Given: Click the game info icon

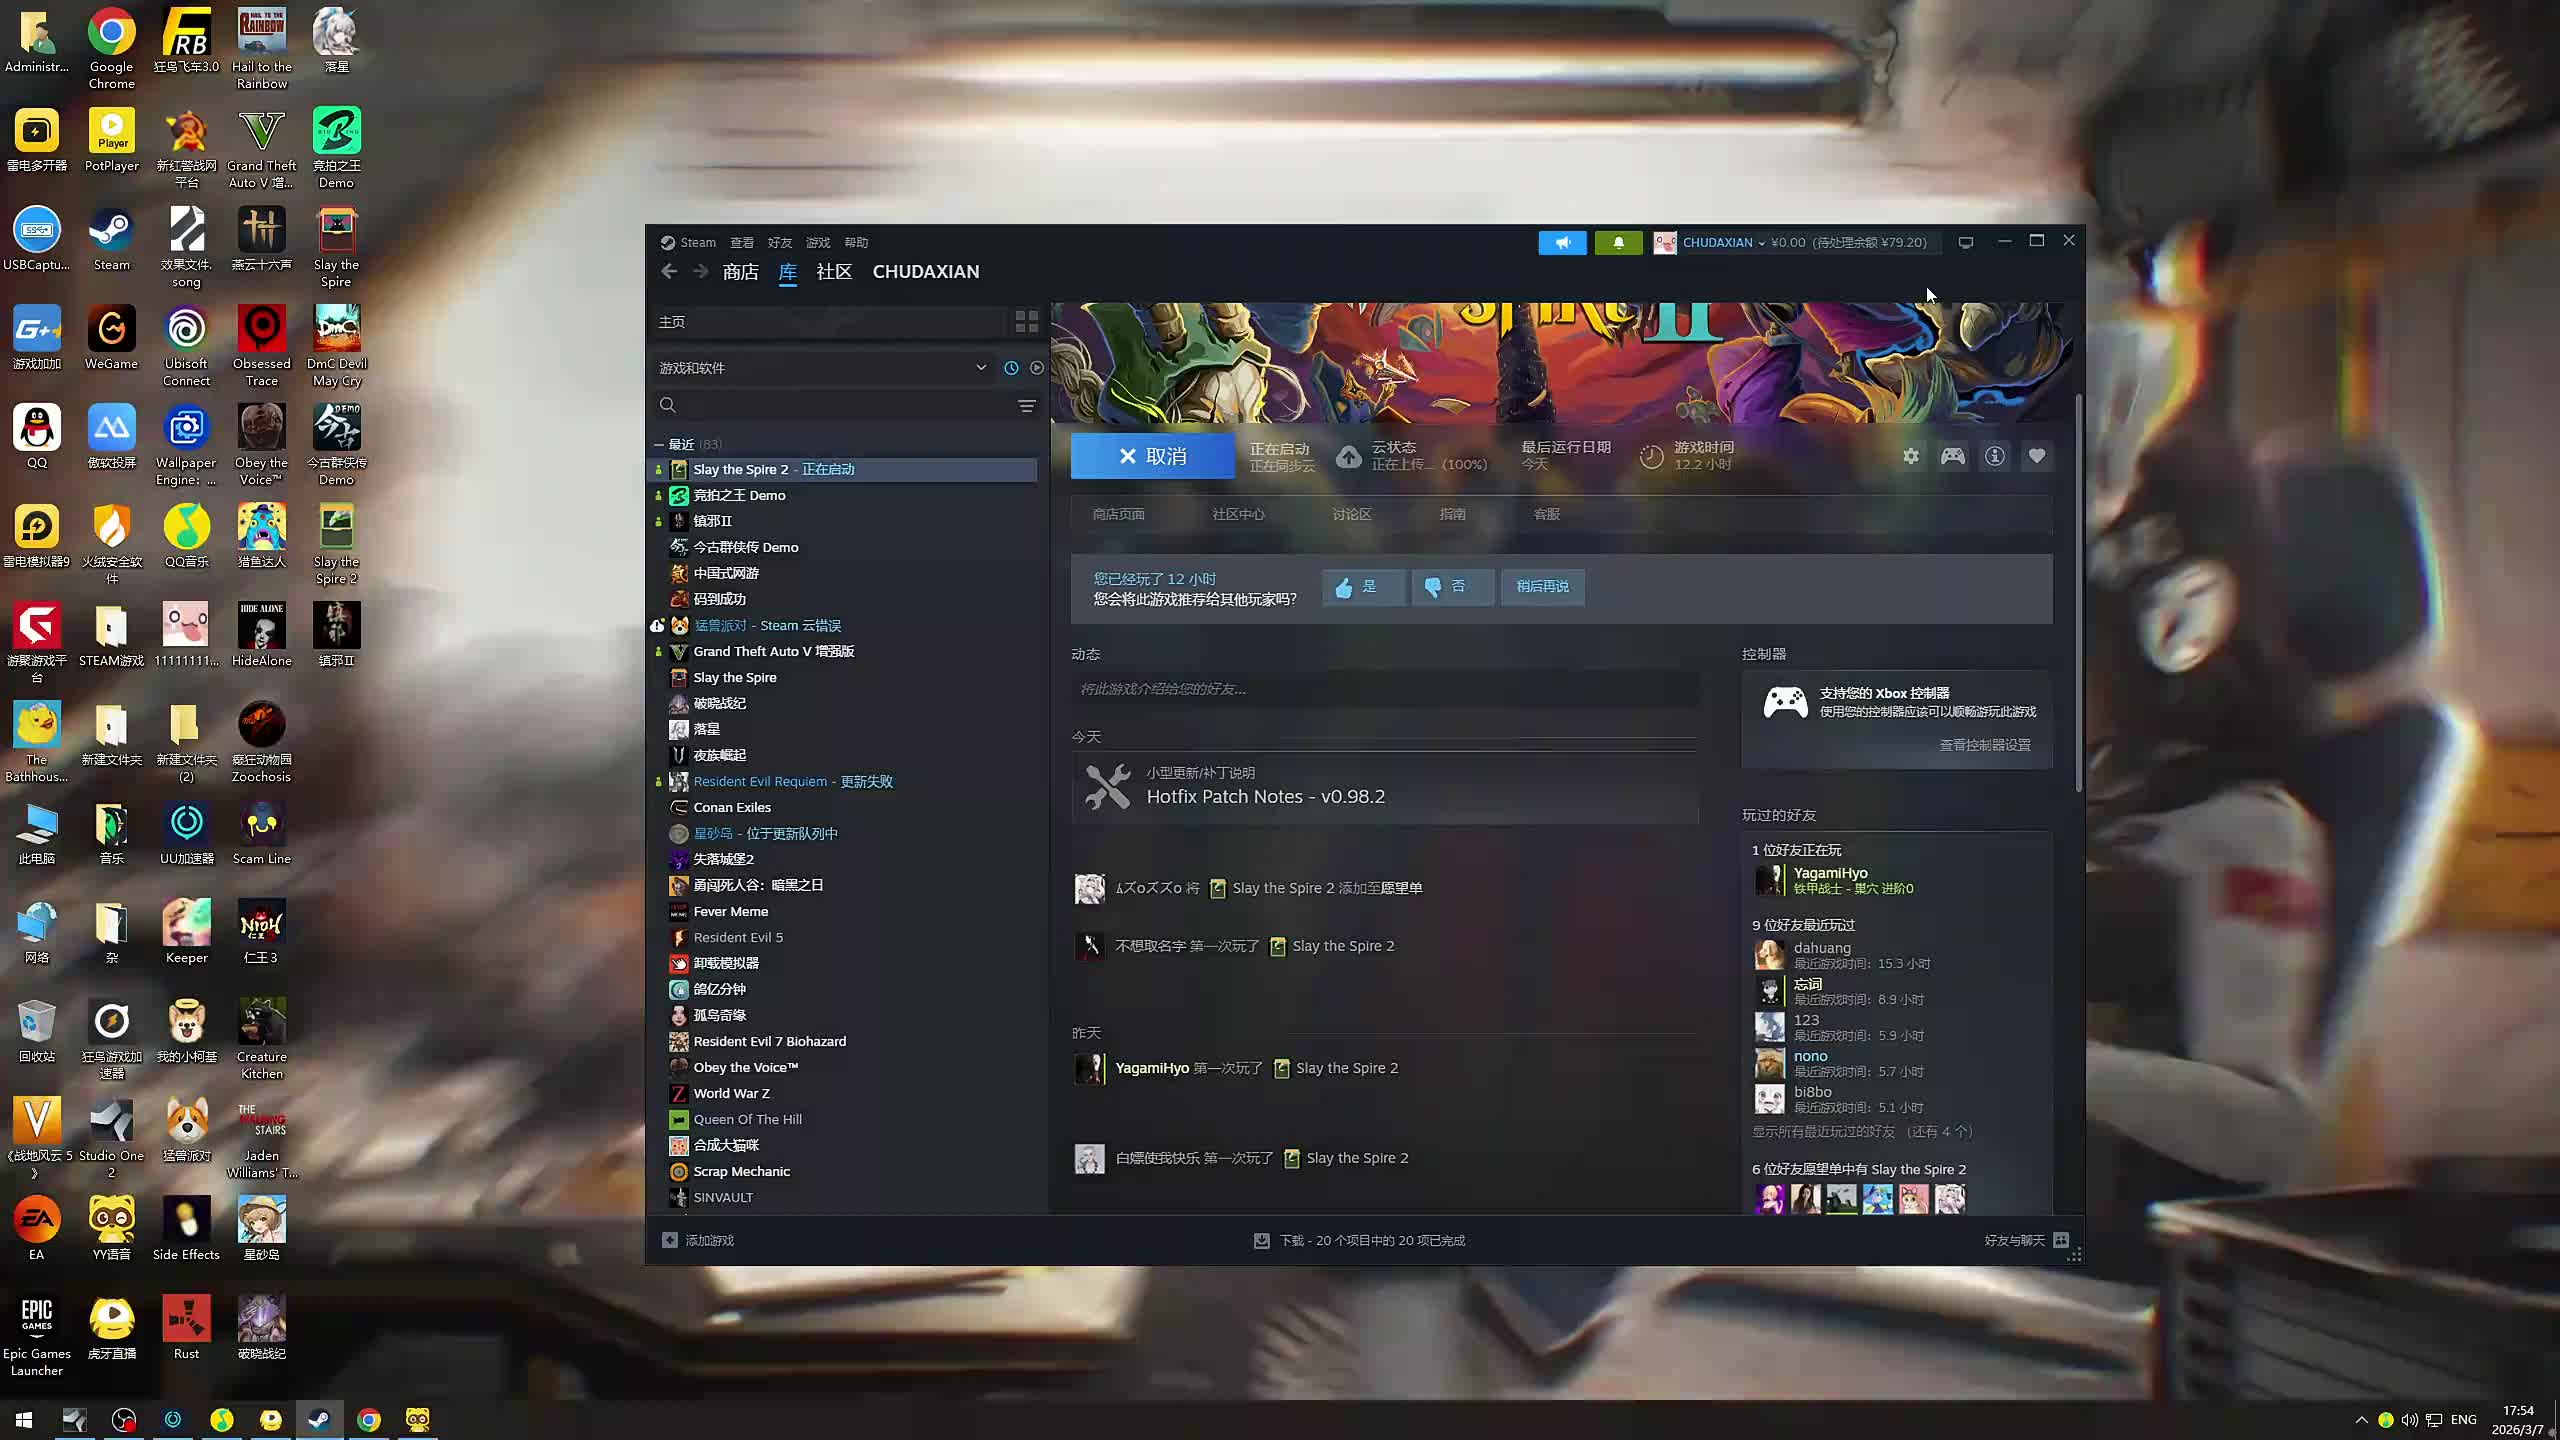Looking at the screenshot, I should [1995, 456].
